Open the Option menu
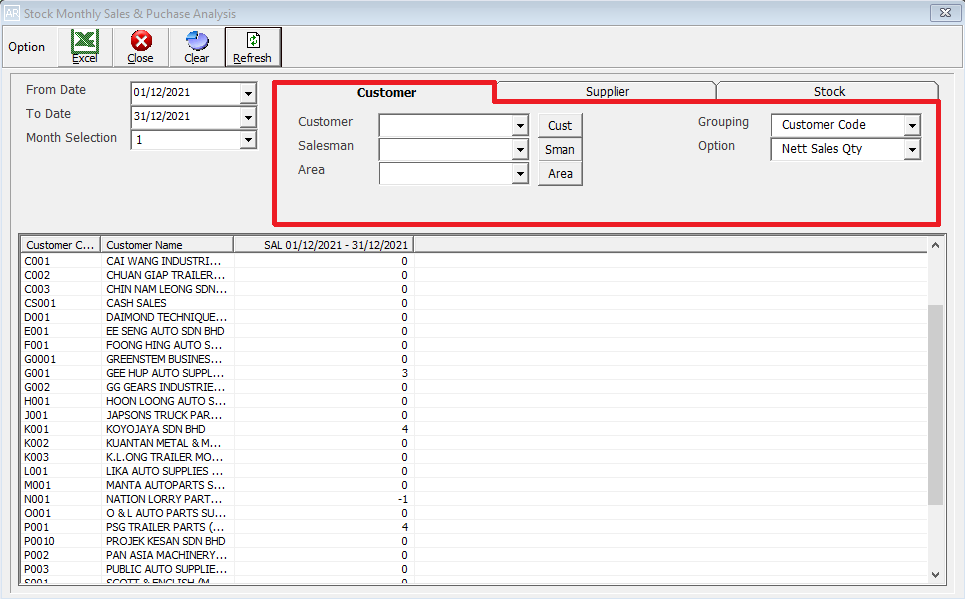Screen dimensions: 965x599 pos(26,47)
